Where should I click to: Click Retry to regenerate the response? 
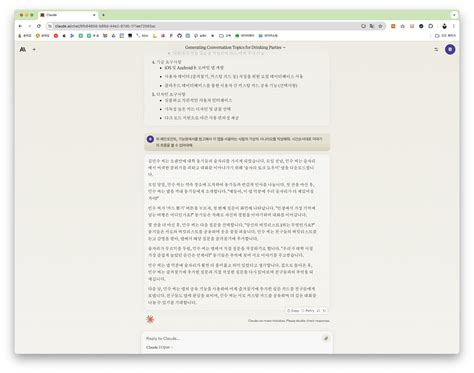point(308,310)
